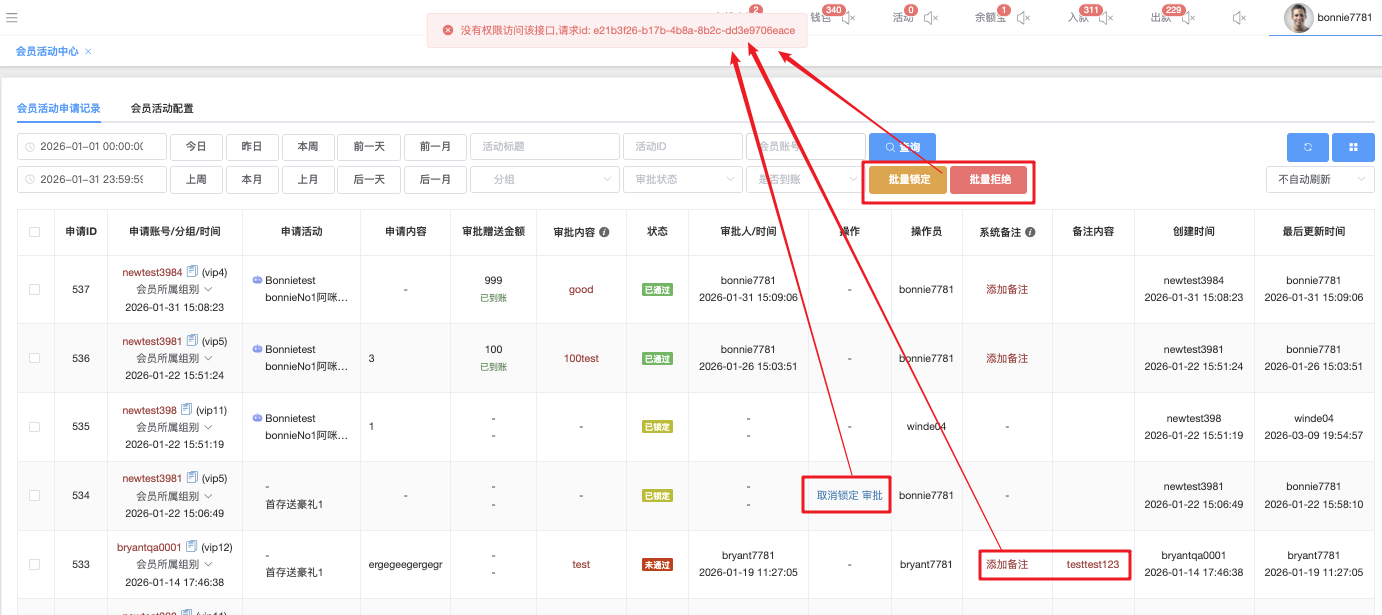Click the blue refresh icon button

point(1307,147)
